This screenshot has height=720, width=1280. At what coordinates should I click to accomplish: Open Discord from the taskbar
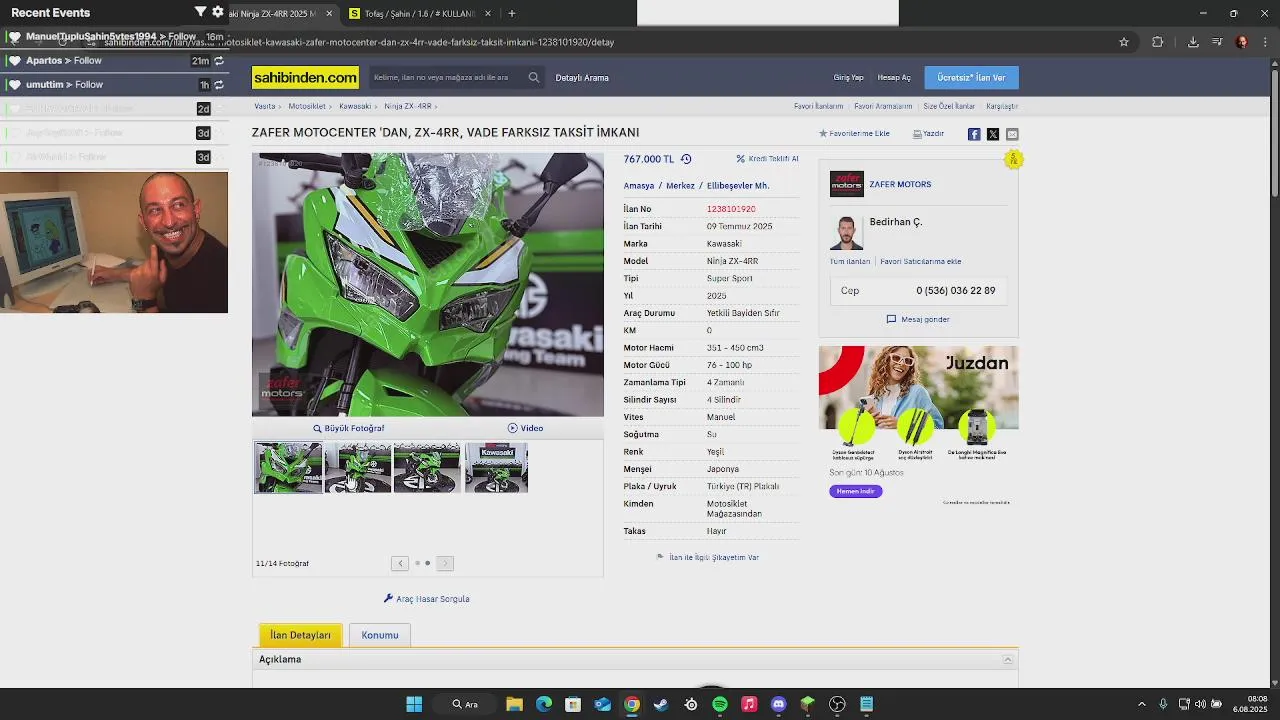[779, 704]
